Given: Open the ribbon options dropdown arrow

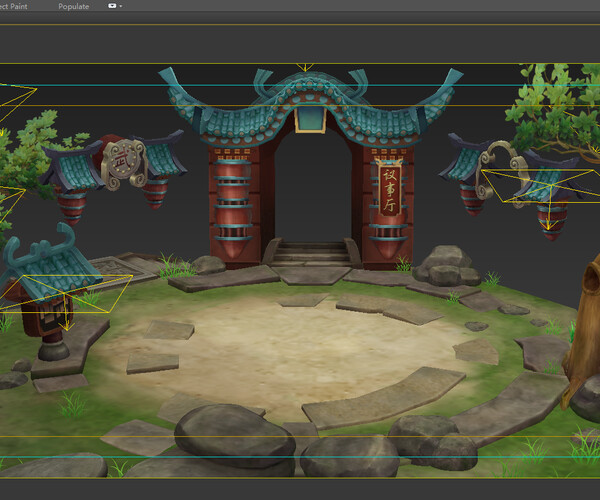Looking at the screenshot, I should pos(121,6).
